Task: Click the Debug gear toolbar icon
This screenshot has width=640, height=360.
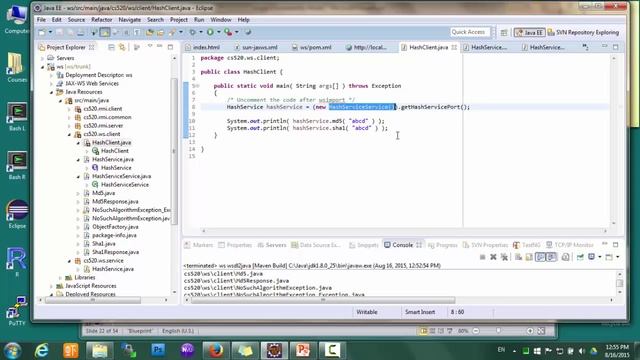Action: pos(192,32)
